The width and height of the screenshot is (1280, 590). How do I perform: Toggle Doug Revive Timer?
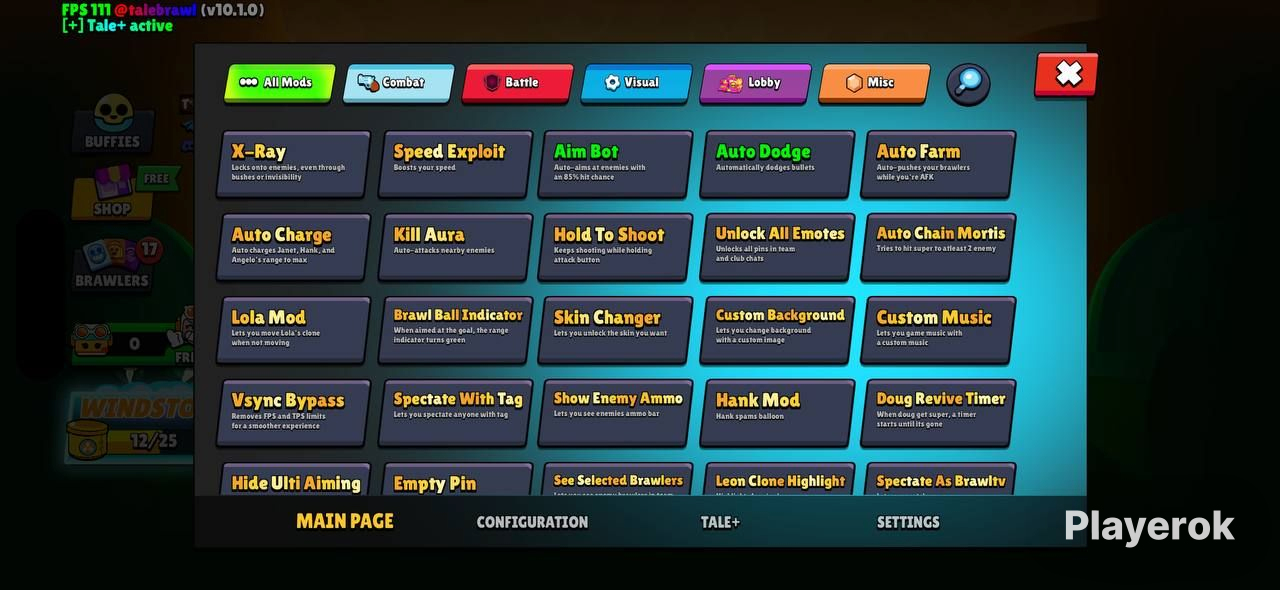(938, 413)
